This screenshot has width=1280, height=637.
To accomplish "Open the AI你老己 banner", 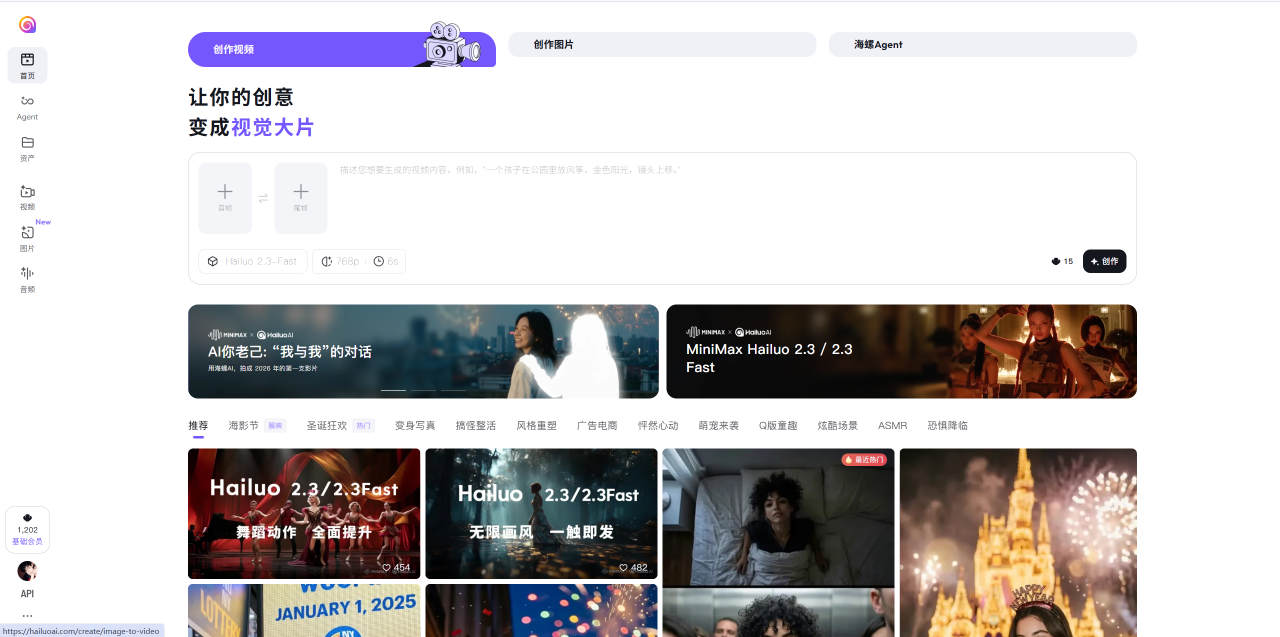I will (423, 351).
